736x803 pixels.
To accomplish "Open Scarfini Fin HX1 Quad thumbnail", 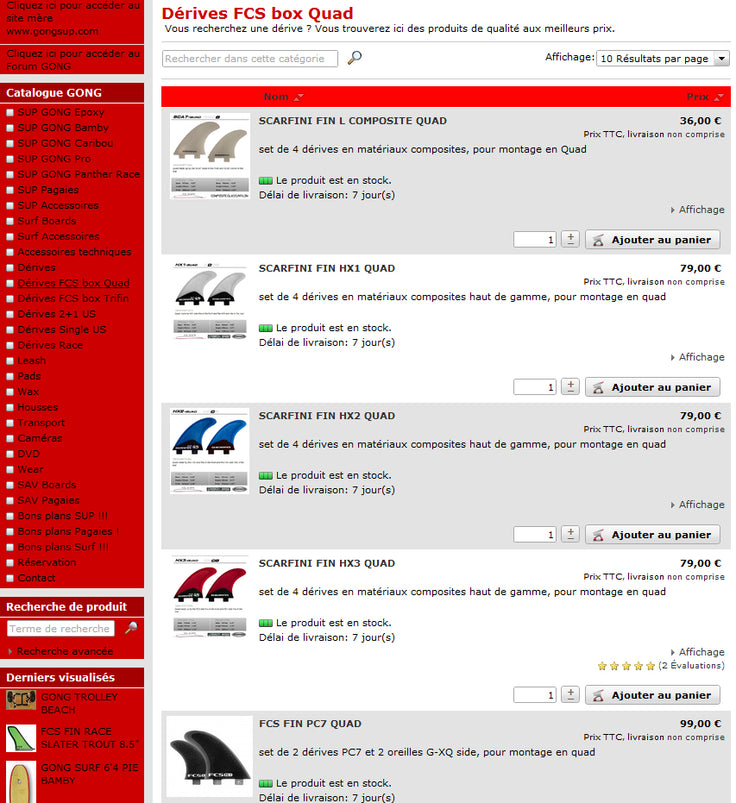I will click(x=210, y=301).
